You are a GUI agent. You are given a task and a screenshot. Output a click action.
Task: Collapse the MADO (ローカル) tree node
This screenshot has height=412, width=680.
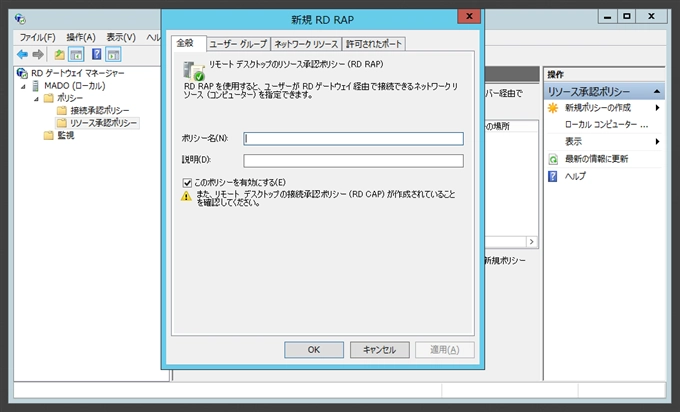coord(23,86)
